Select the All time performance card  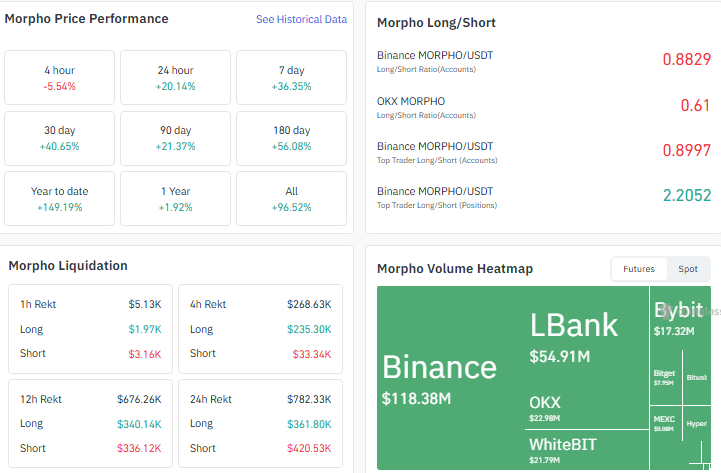pos(292,199)
